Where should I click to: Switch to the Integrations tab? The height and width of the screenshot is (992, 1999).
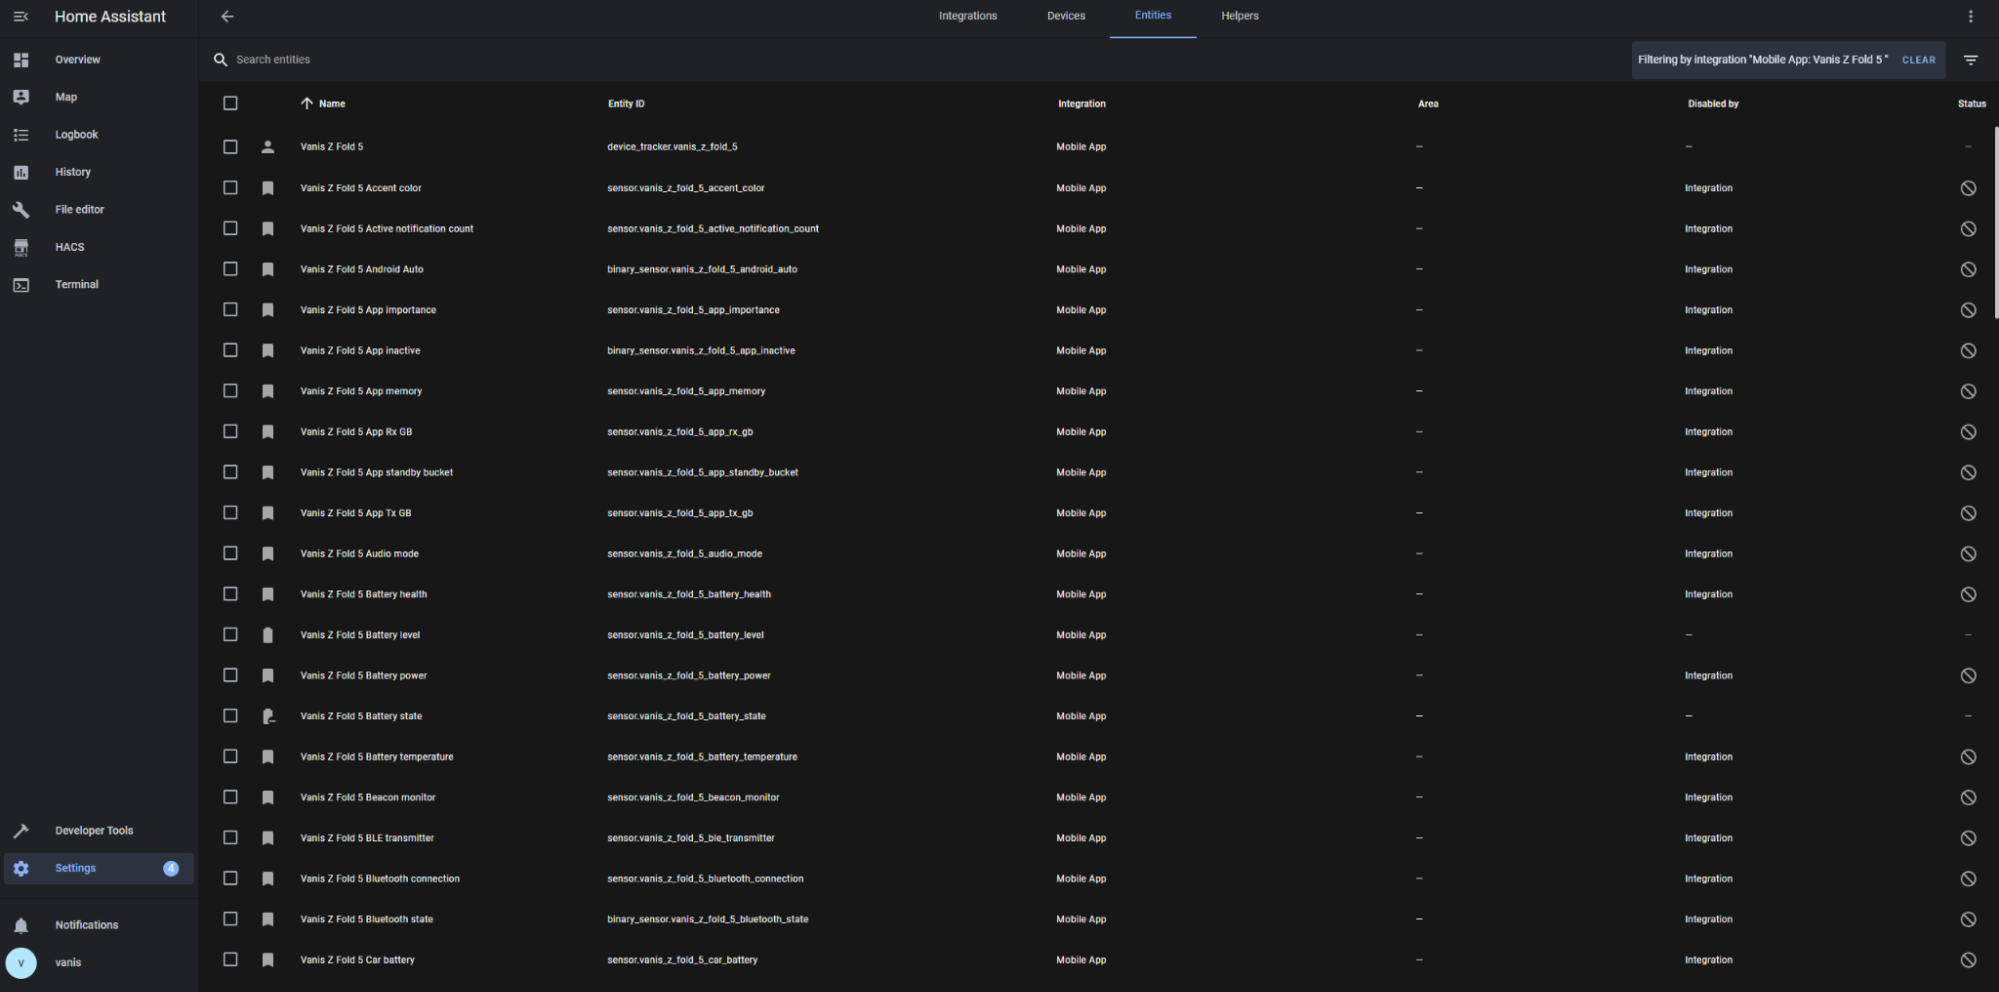click(x=967, y=16)
